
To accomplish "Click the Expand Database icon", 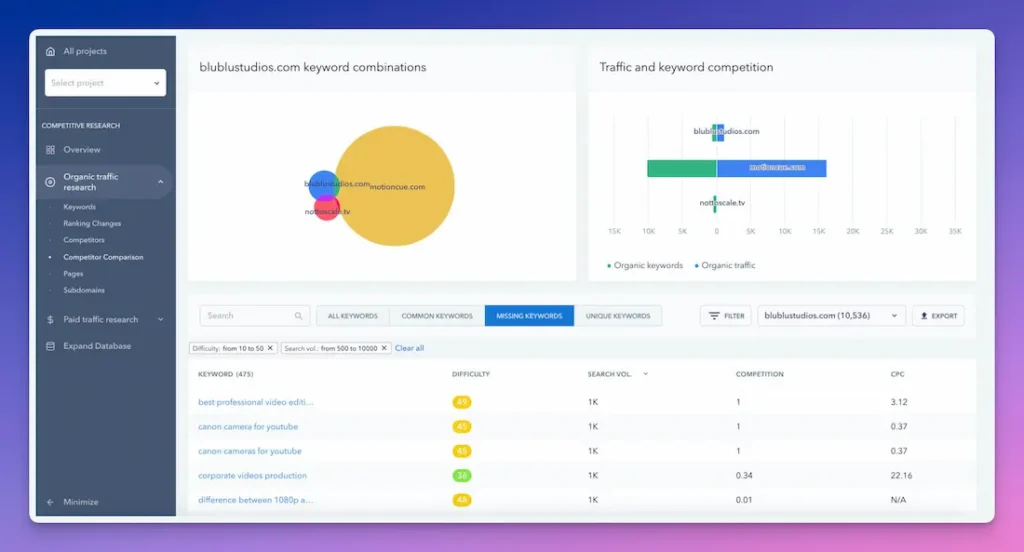I will pos(51,346).
